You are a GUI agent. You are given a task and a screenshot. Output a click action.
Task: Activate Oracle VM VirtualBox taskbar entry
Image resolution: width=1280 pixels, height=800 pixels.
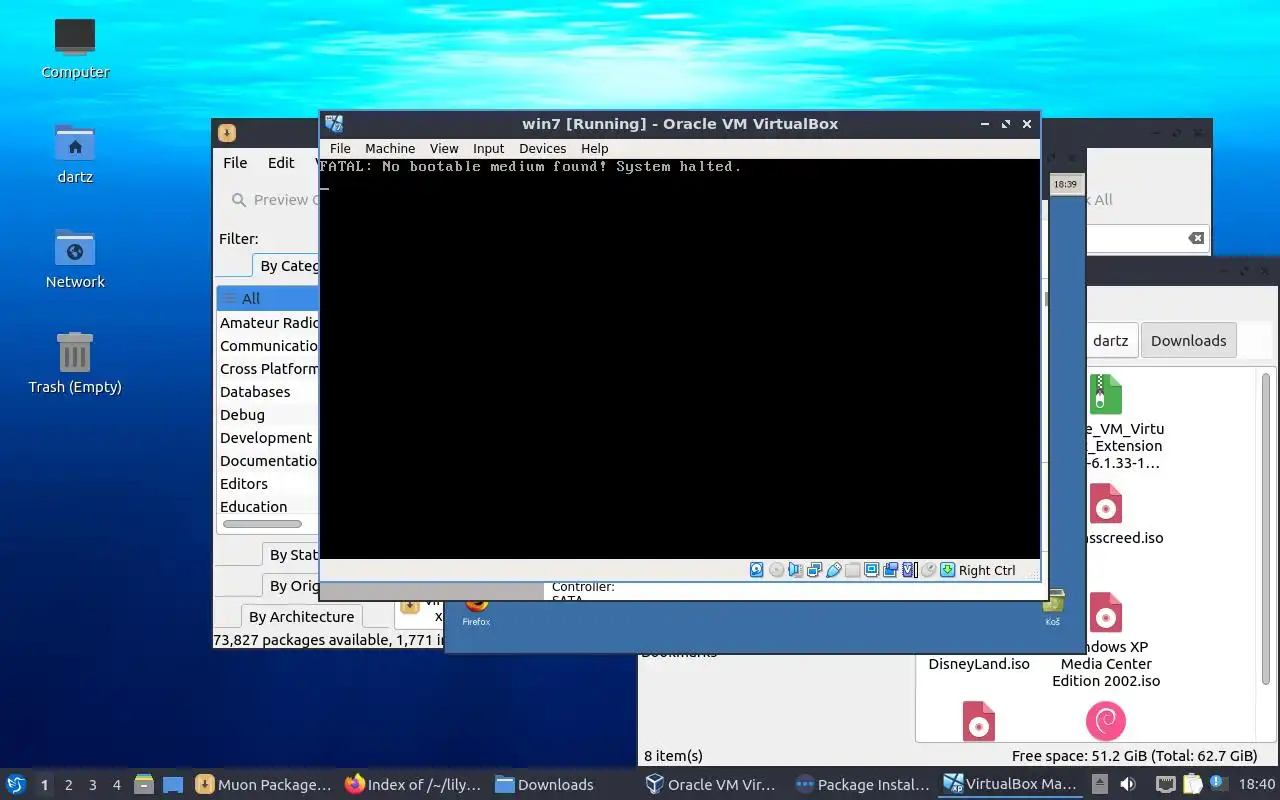(x=713, y=785)
